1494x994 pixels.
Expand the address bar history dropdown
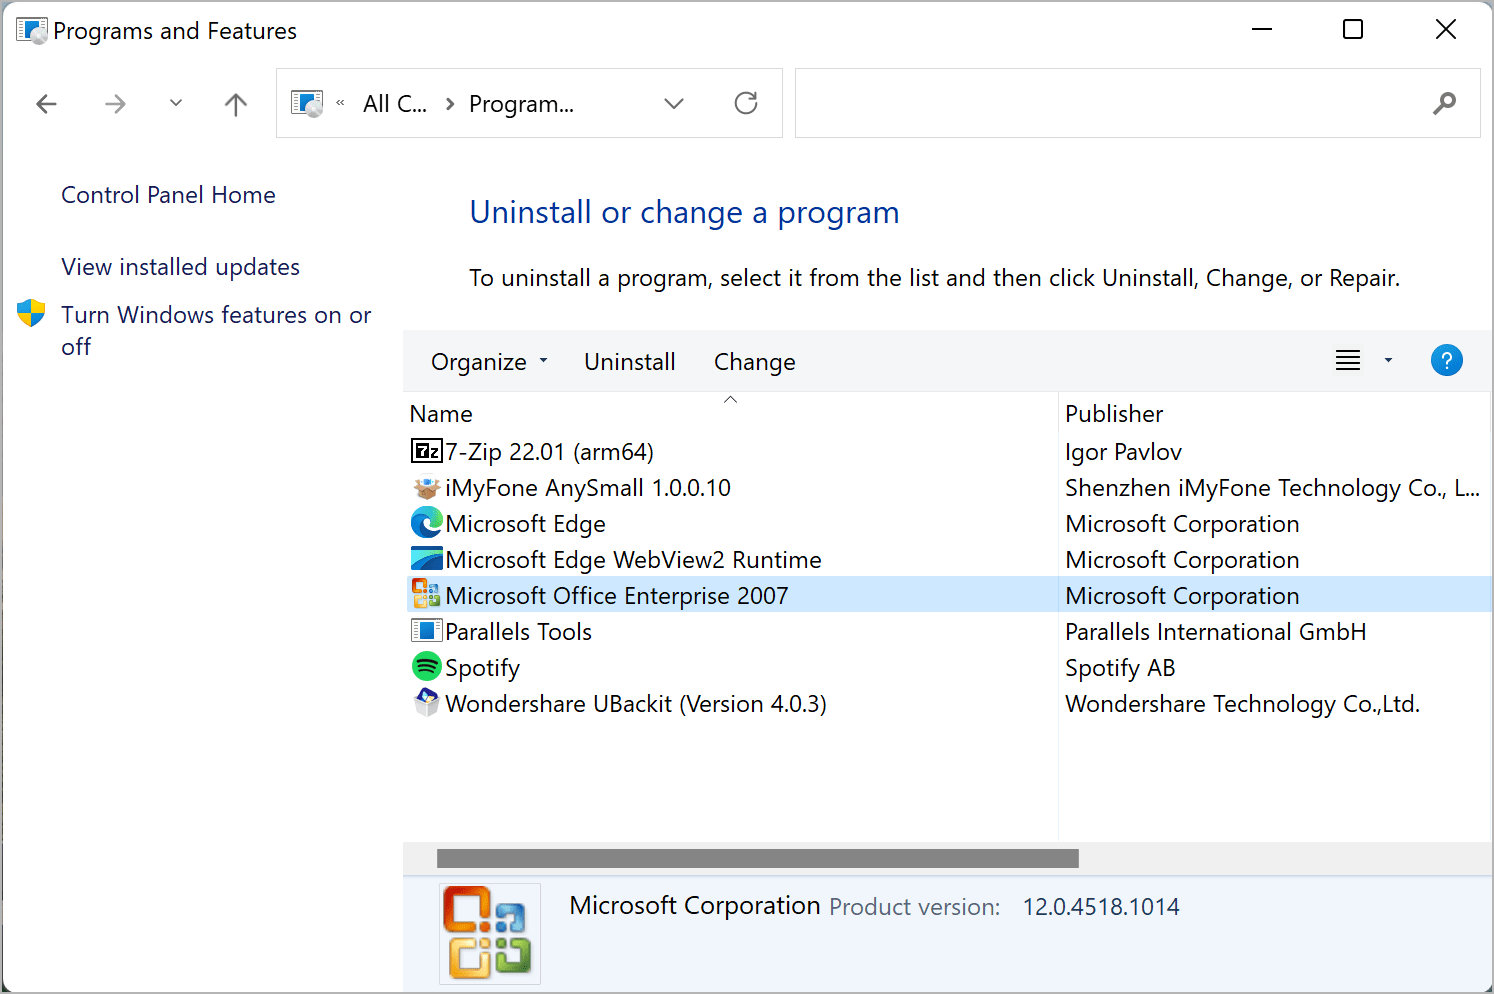pos(674,103)
